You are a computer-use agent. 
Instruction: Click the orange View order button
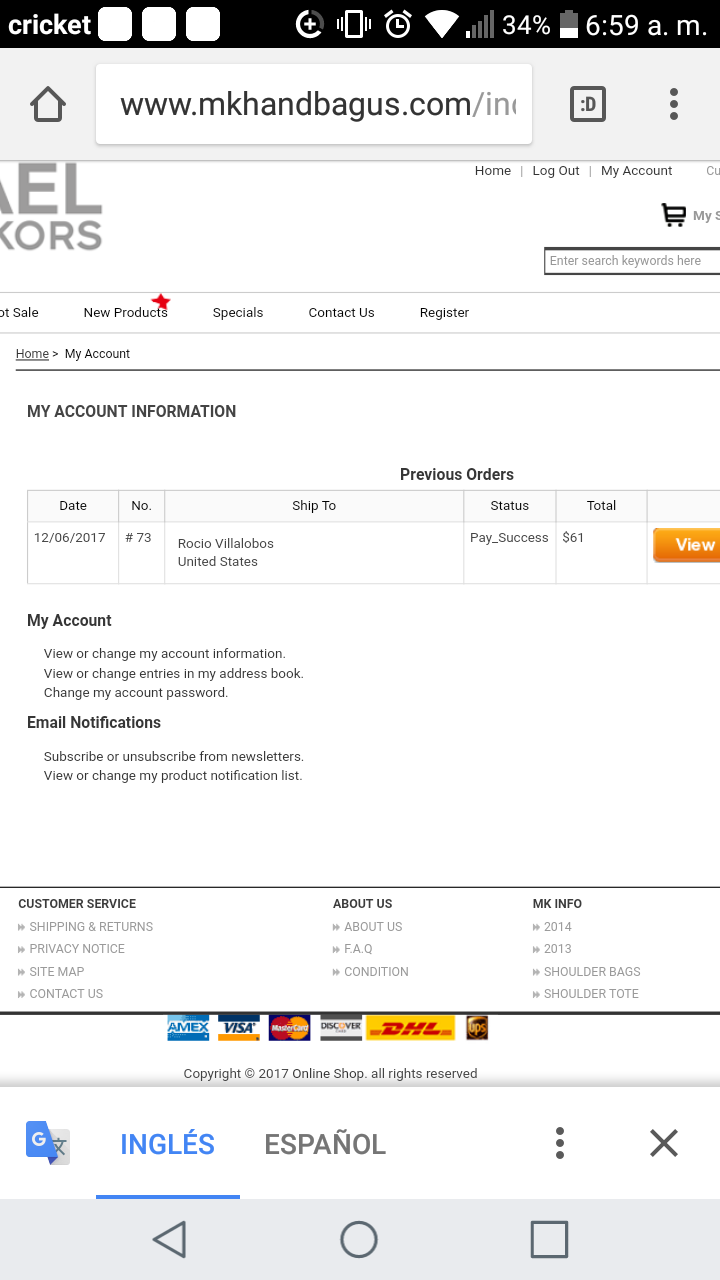[x=687, y=545]
